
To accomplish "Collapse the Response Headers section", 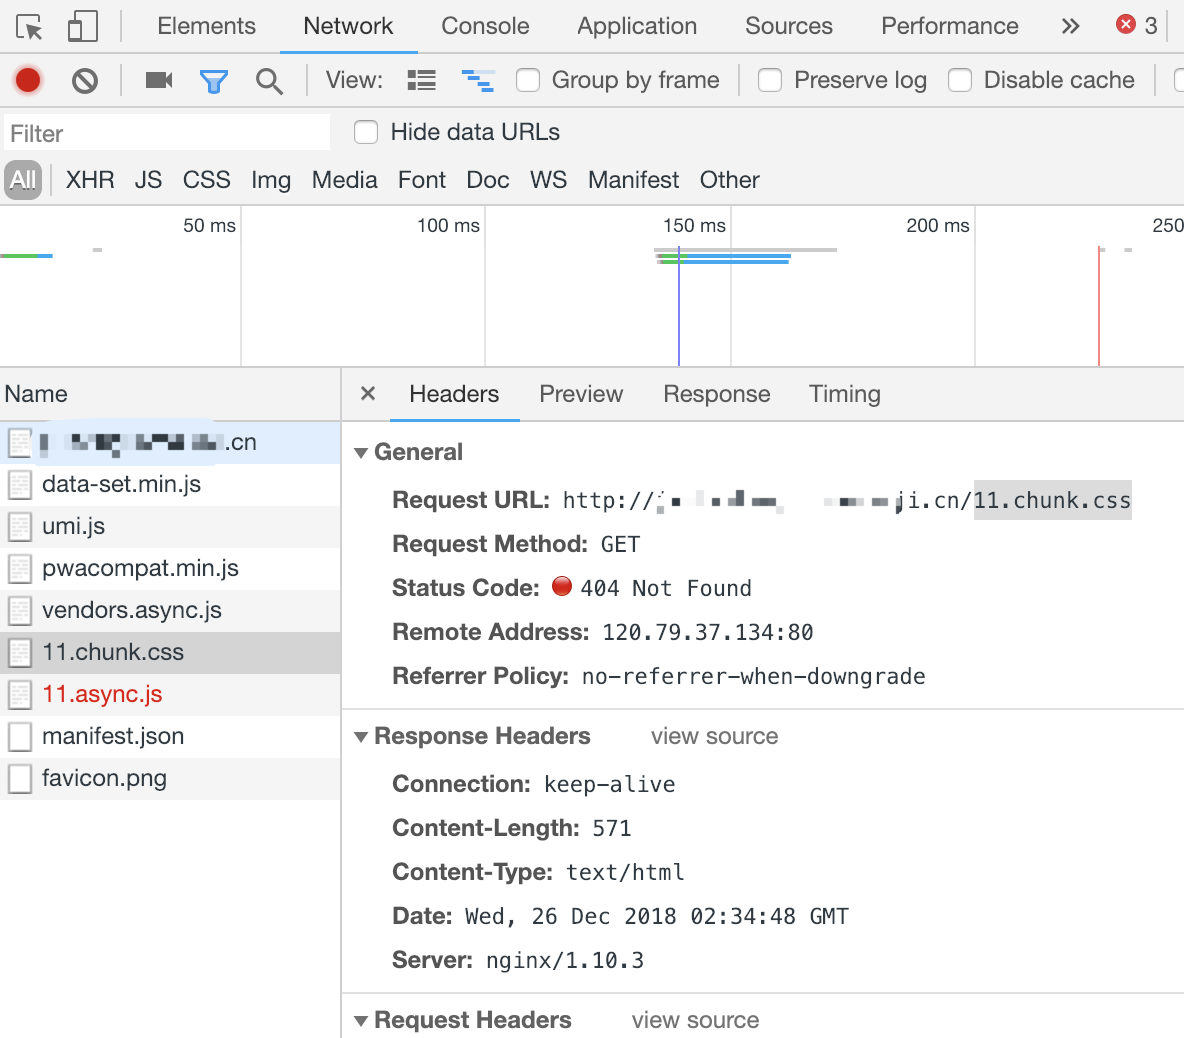I will [x=361, y=736].
